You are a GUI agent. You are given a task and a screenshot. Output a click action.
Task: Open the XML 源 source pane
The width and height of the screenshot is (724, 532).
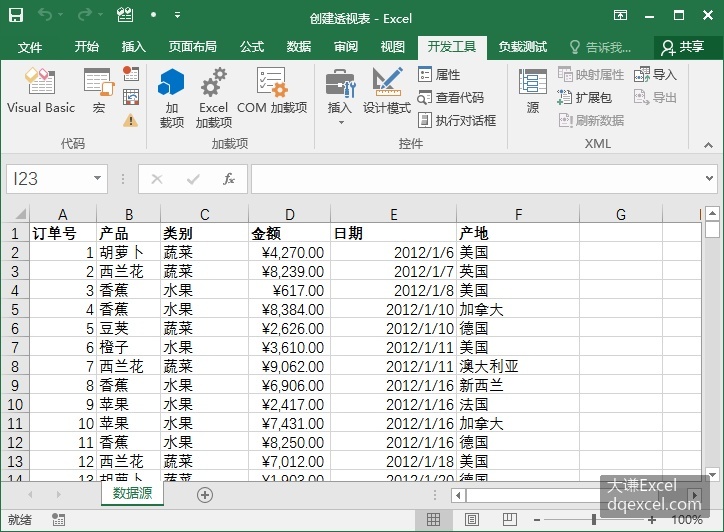click(x=532, y=91)
